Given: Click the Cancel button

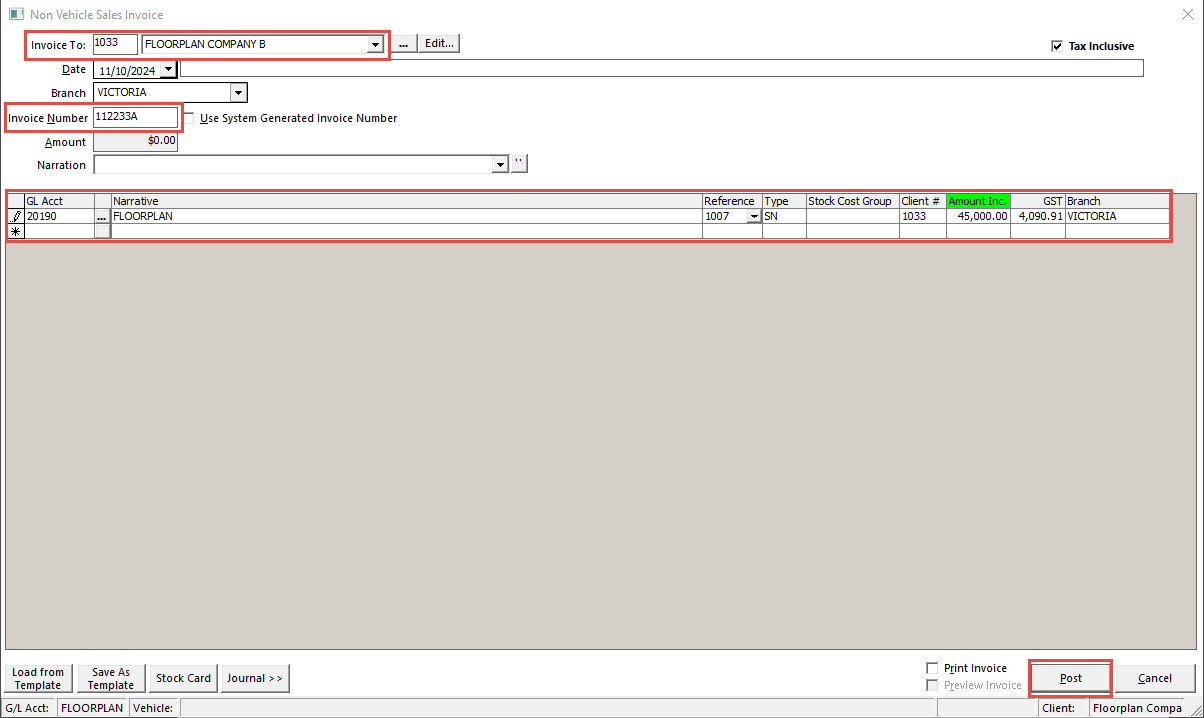Looking at the screenshot, I should click(x=1155, y=678).
